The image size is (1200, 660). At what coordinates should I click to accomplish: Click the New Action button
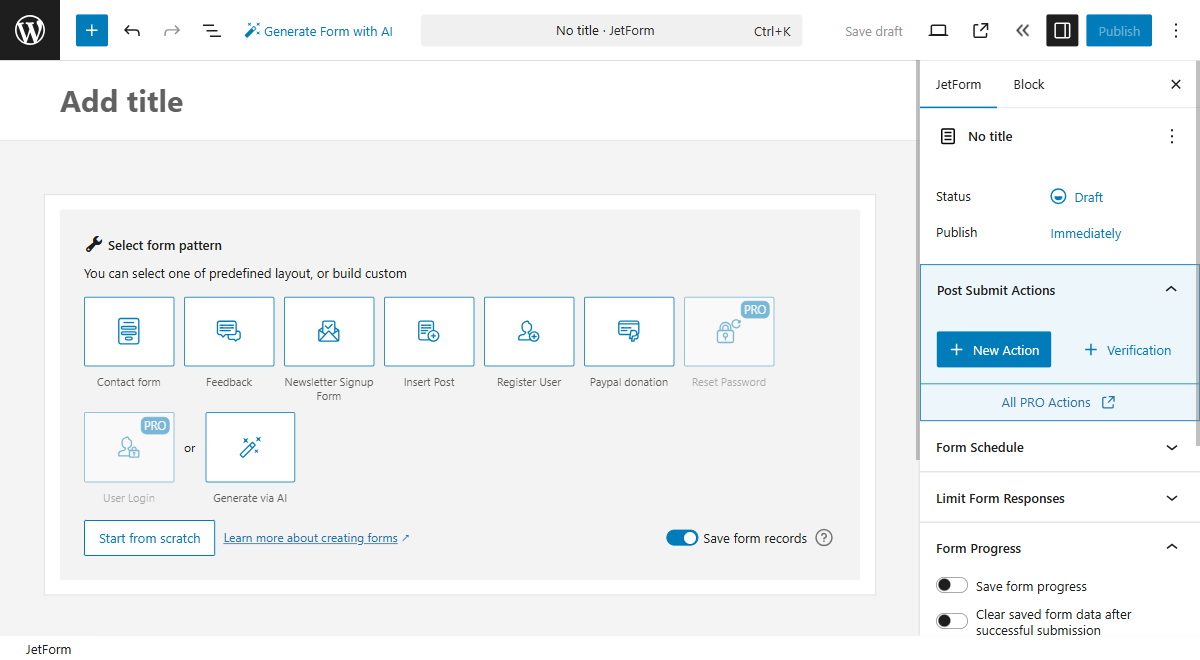994,350
